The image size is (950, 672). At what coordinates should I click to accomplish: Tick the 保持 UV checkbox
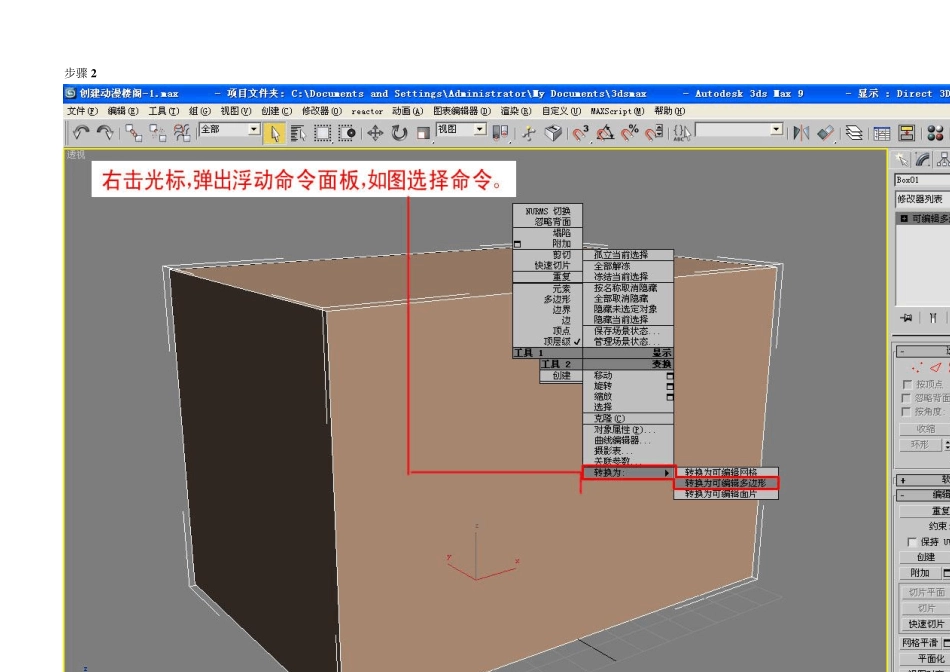[912, 542]
